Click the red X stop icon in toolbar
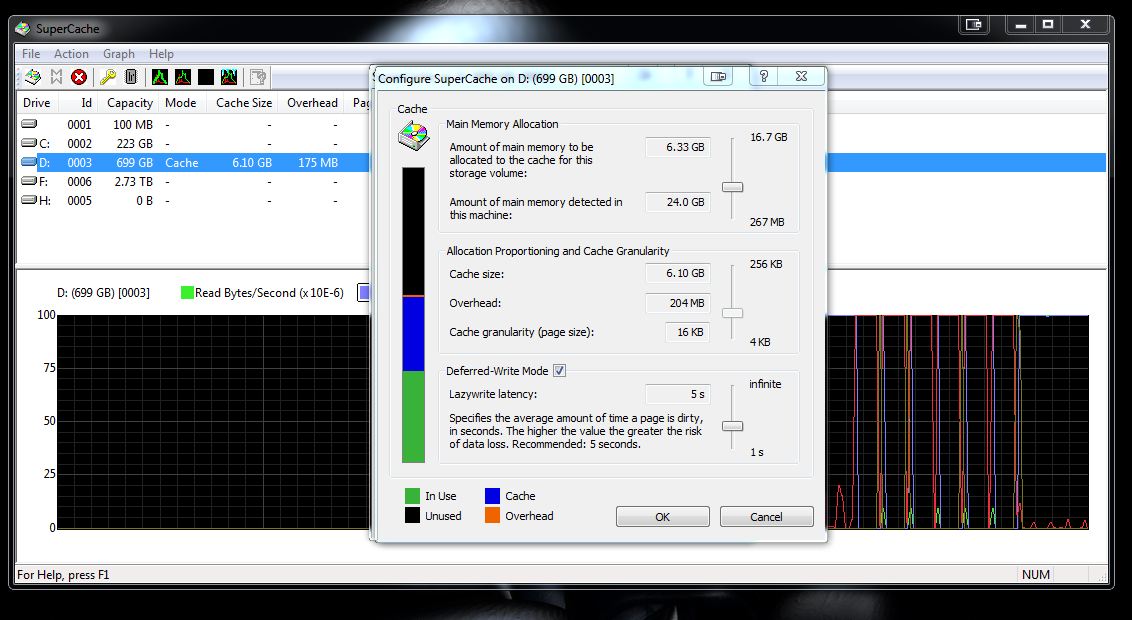 point(79,77)
